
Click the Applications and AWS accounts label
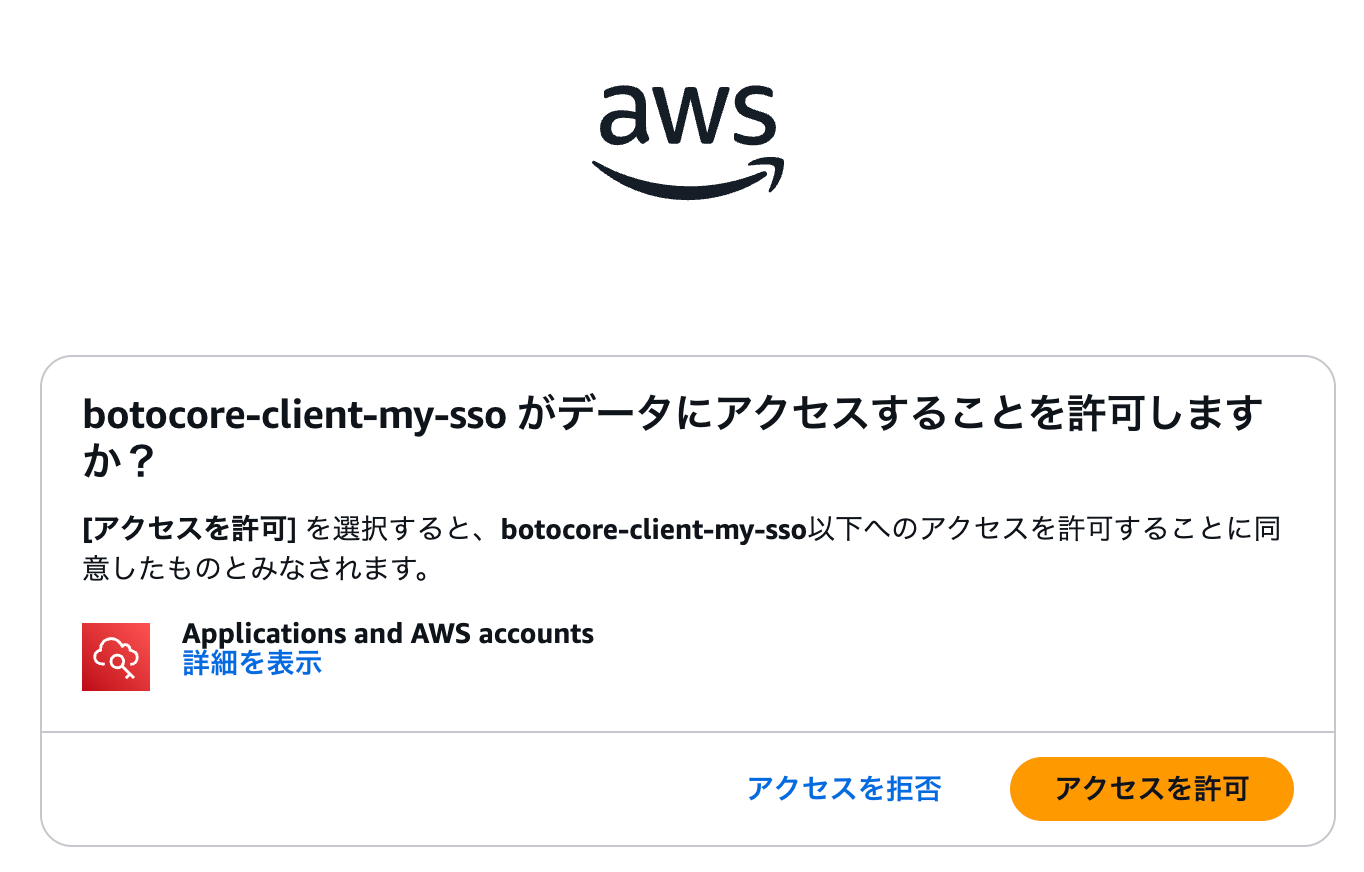tap(388, 633)
